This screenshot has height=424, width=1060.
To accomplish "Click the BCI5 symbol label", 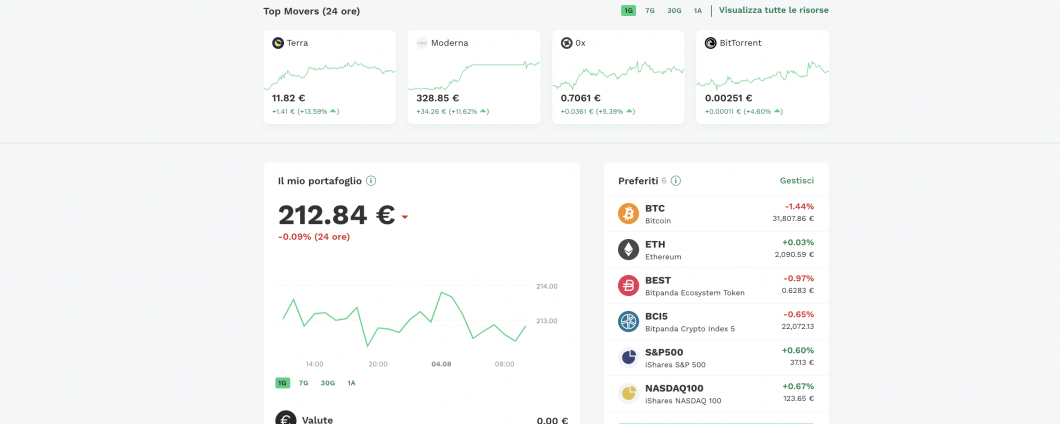I will pyautogui.click(x=656, y=316).
